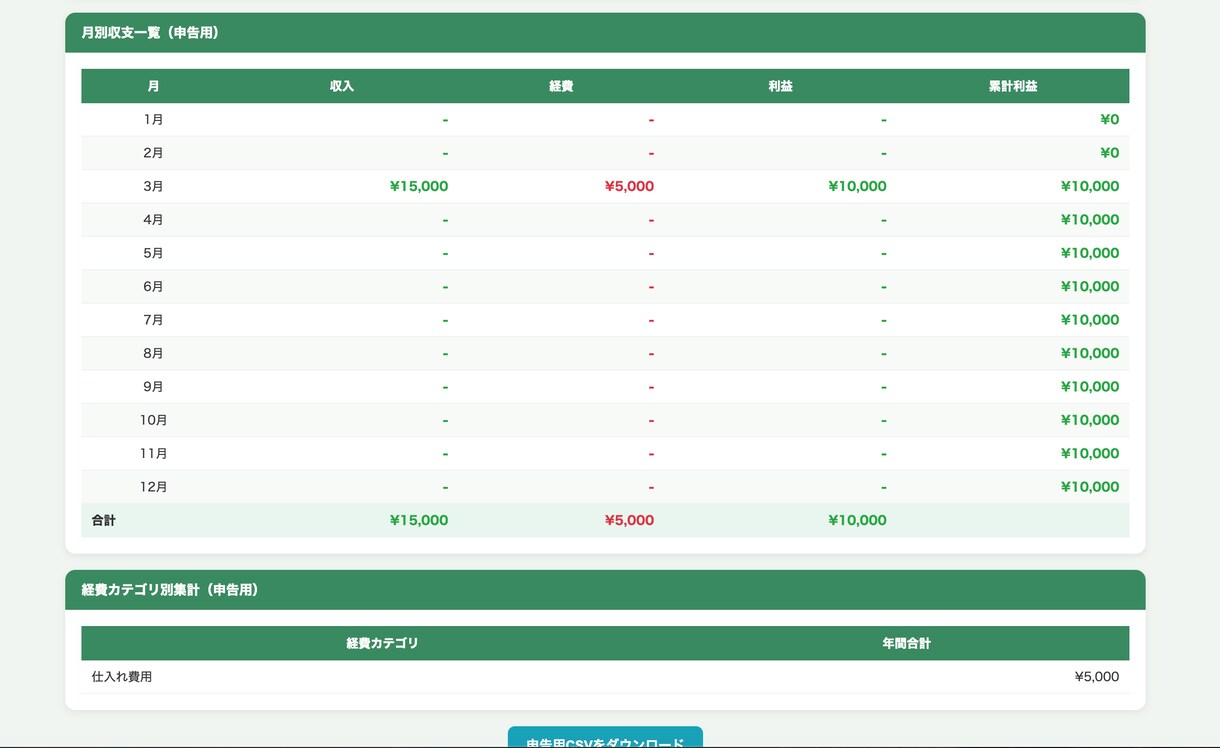The height and width of the screenshot is (748, 1220).
Task: Click the 年間合計 column header
Action: point(906,643)
